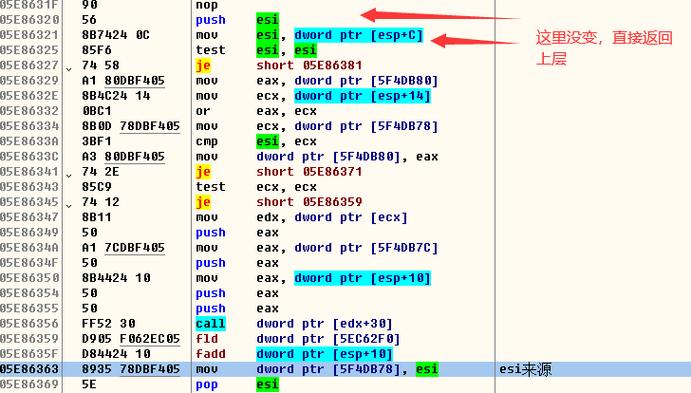Click the esi来源 comment

tap(525, 369)
